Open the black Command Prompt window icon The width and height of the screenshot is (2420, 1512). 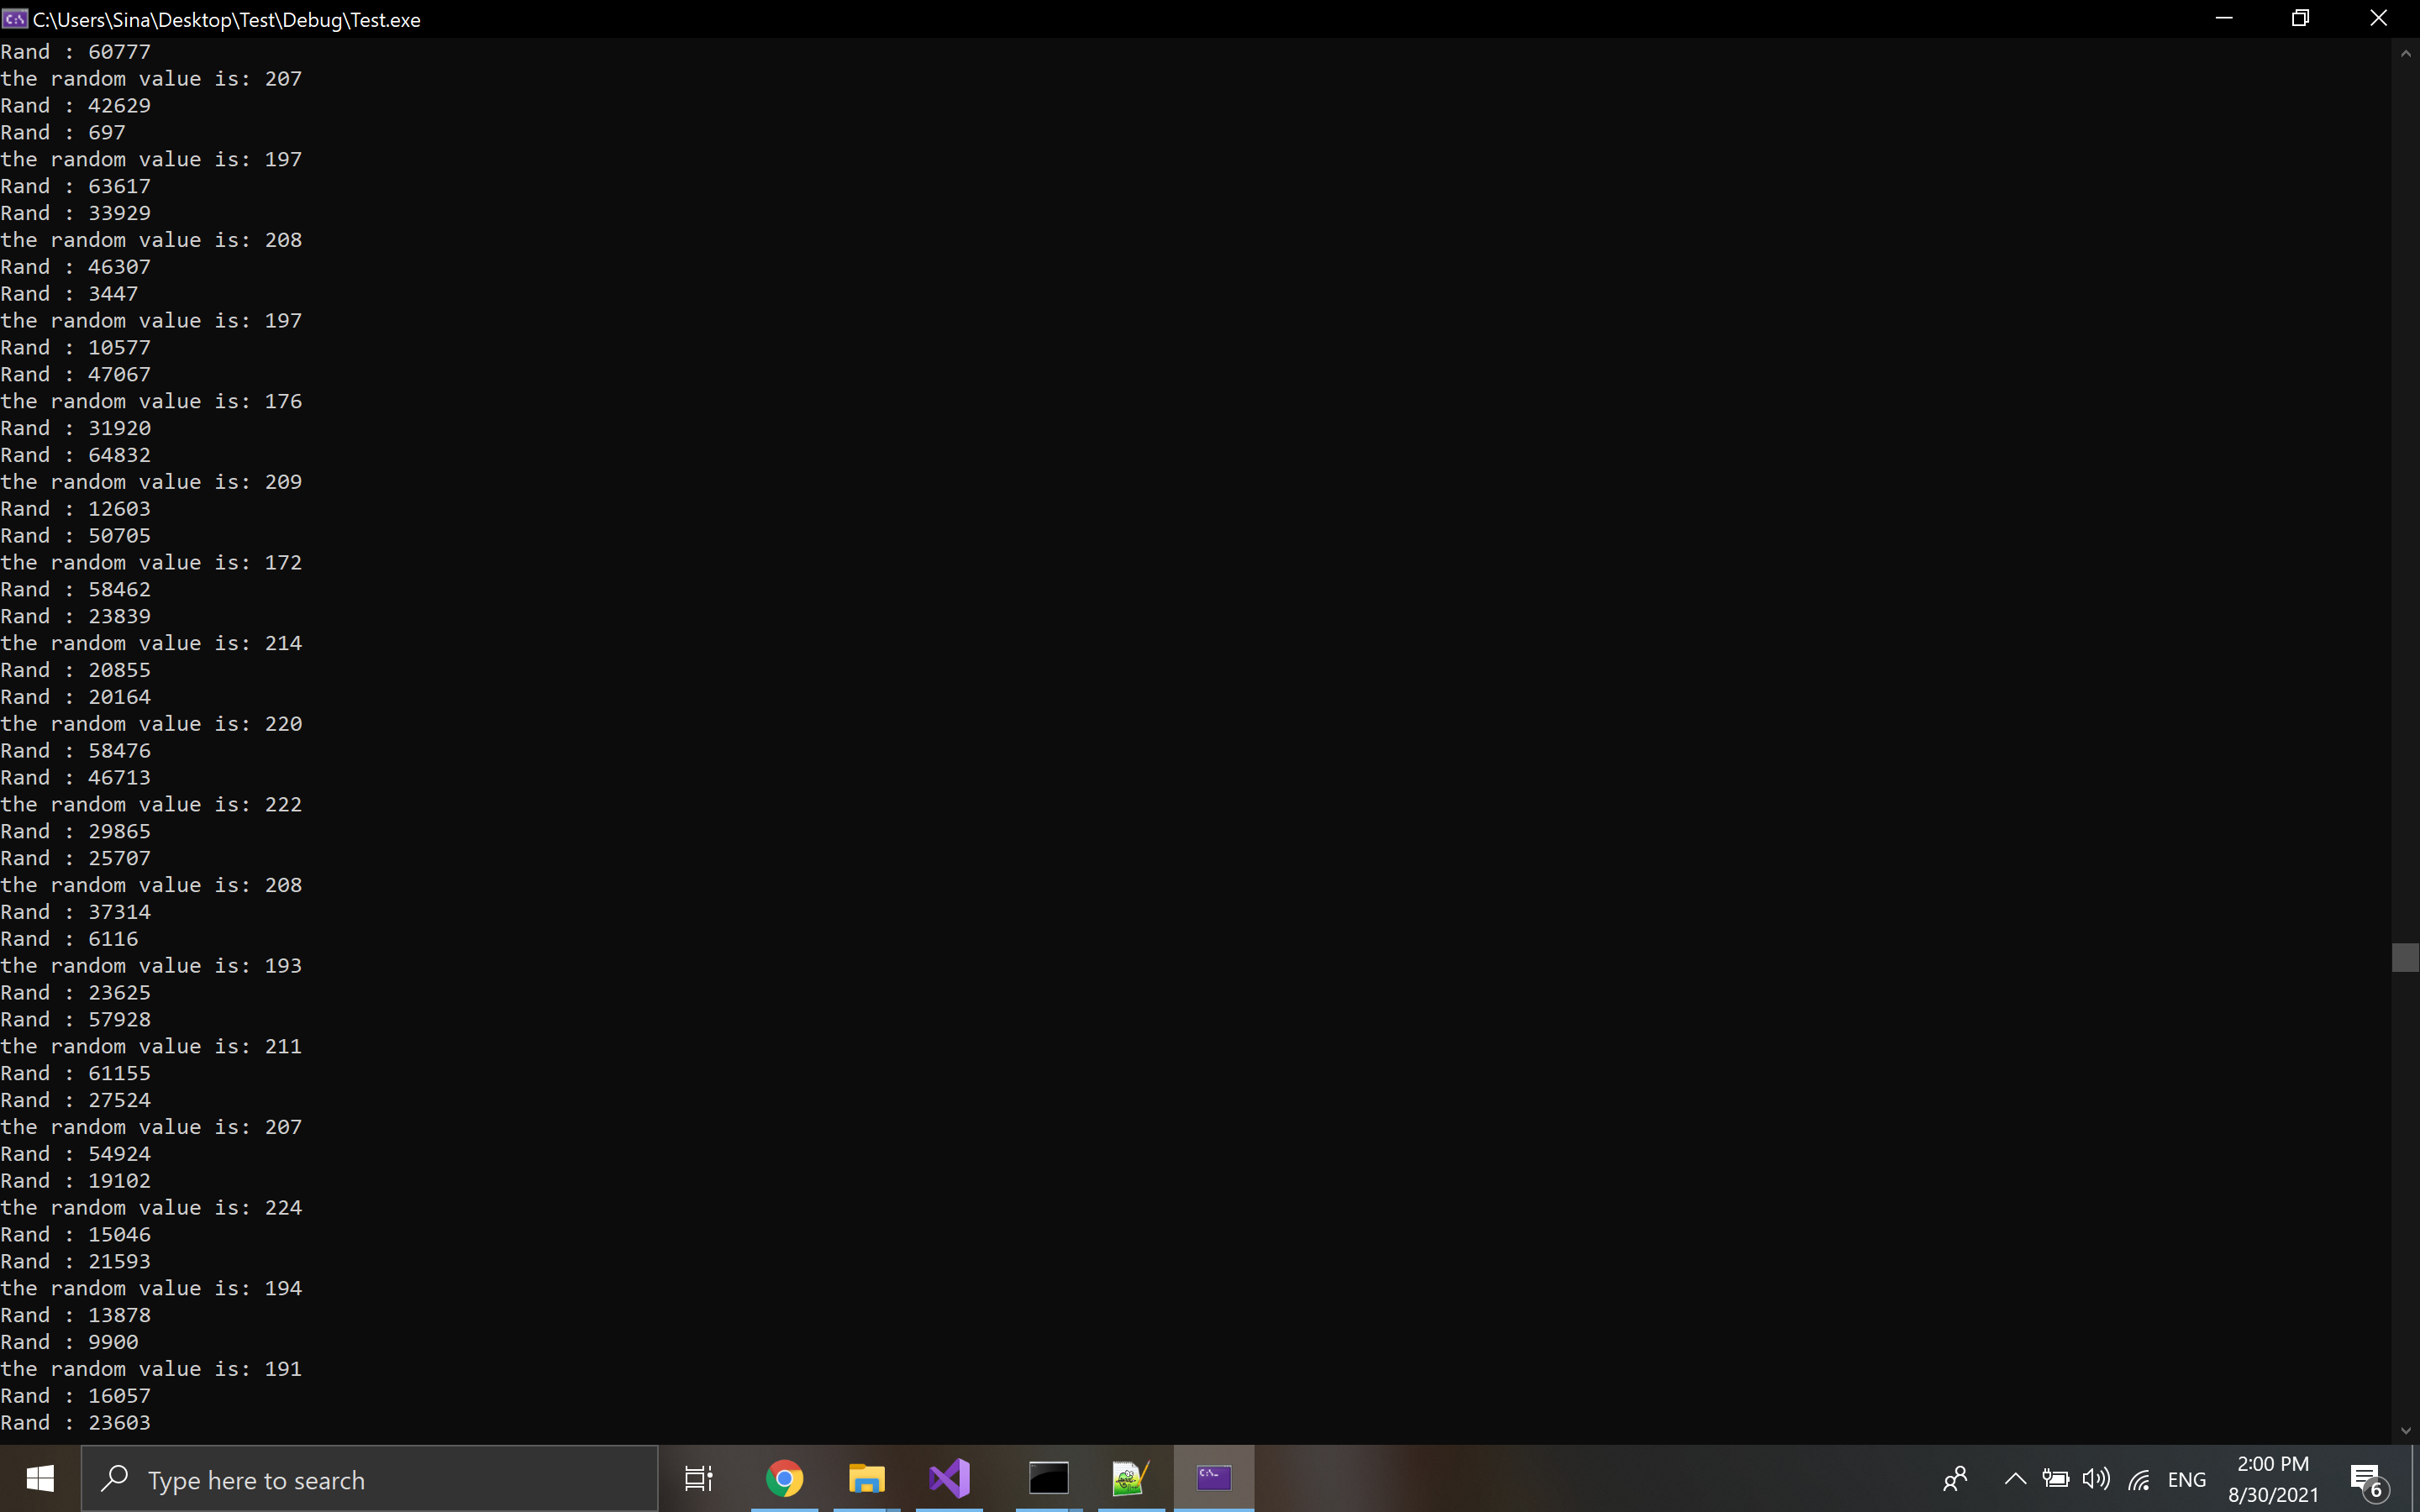1048,1478
